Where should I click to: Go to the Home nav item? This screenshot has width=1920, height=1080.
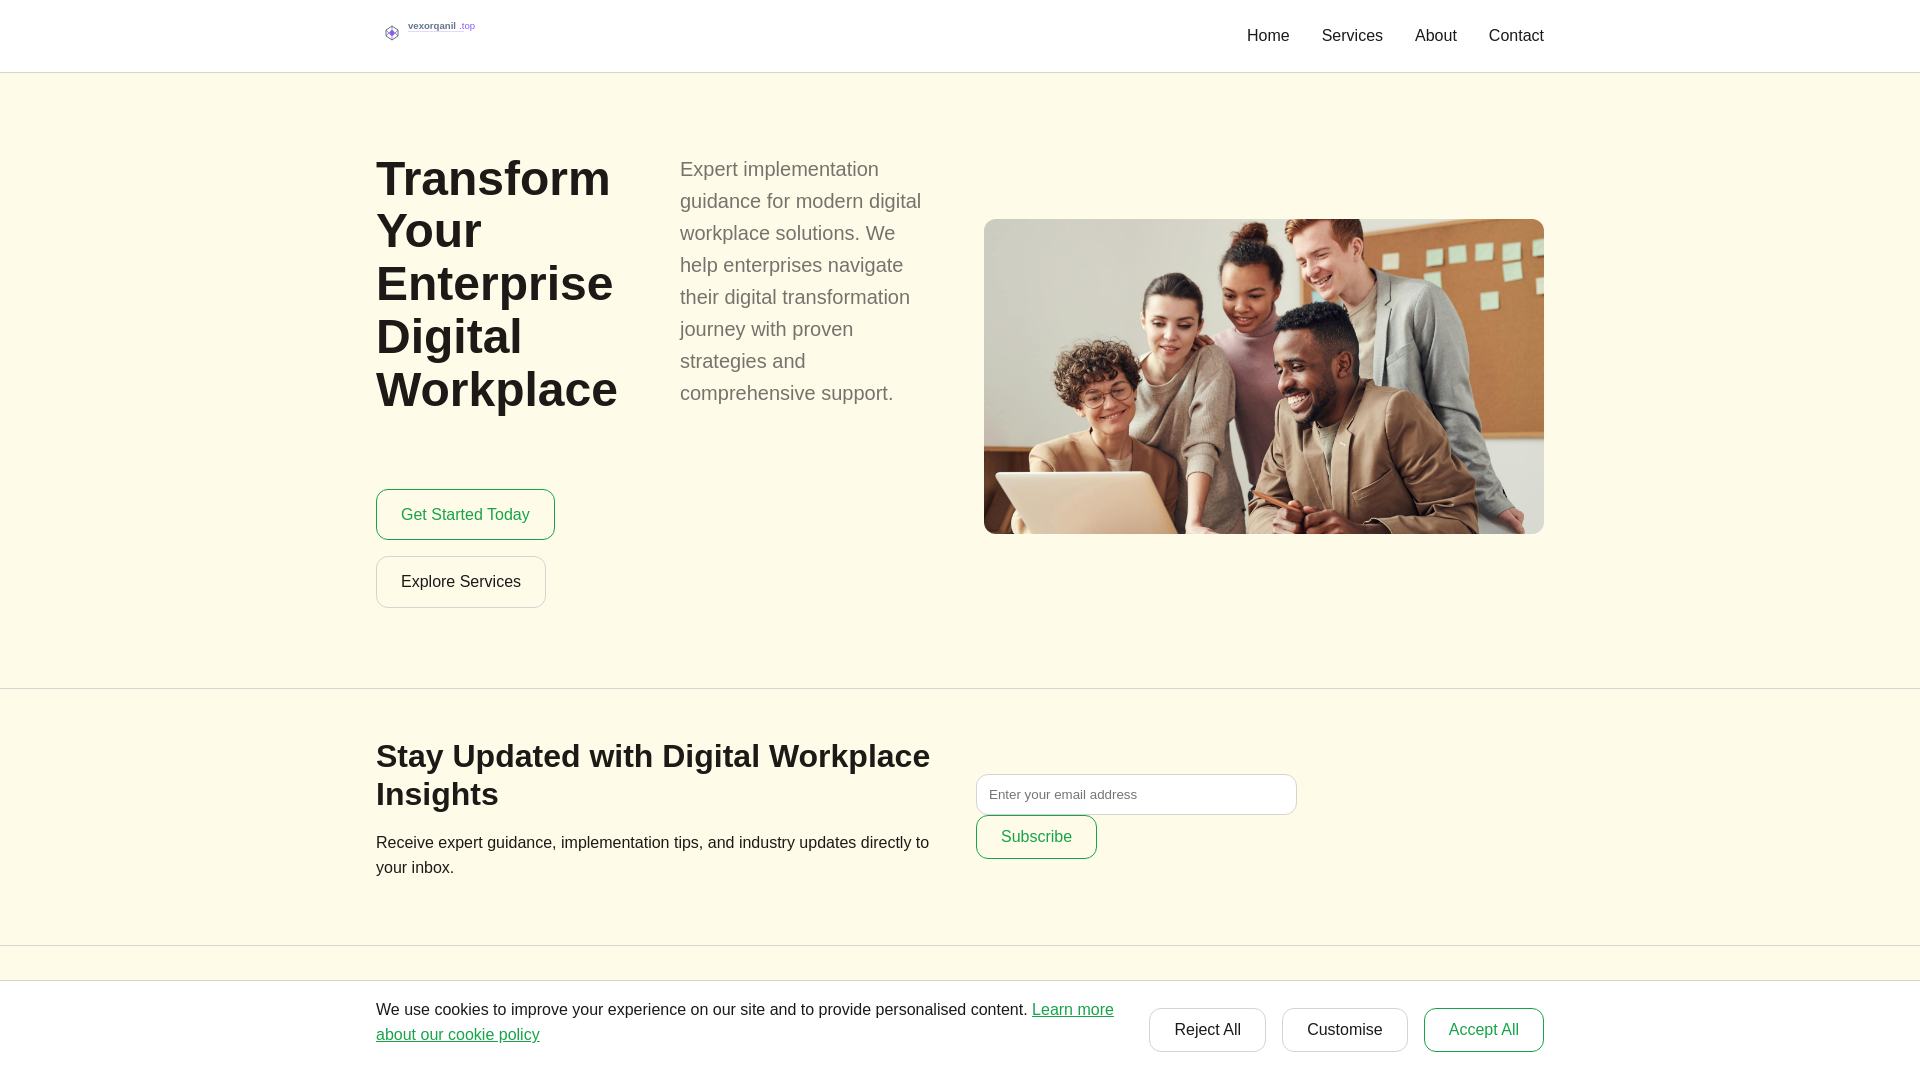(x=1267, y=36)
